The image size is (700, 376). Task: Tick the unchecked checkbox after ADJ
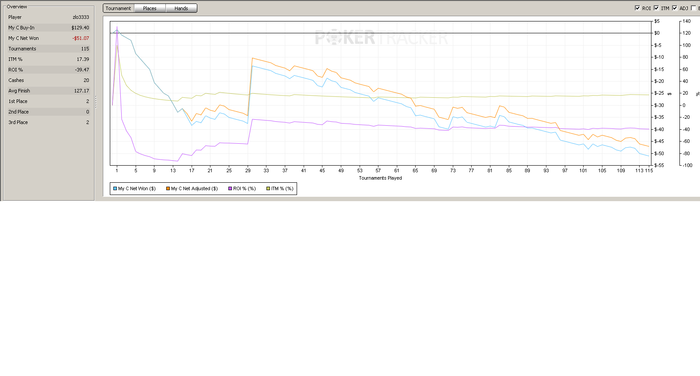pos(693,8)
